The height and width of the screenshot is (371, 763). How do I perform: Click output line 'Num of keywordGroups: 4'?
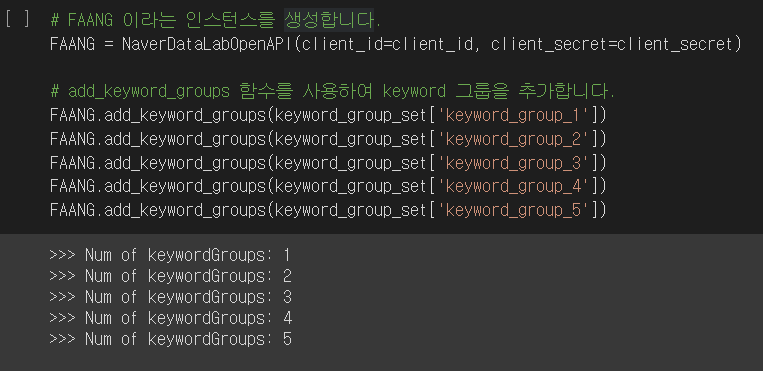point(170,318)
